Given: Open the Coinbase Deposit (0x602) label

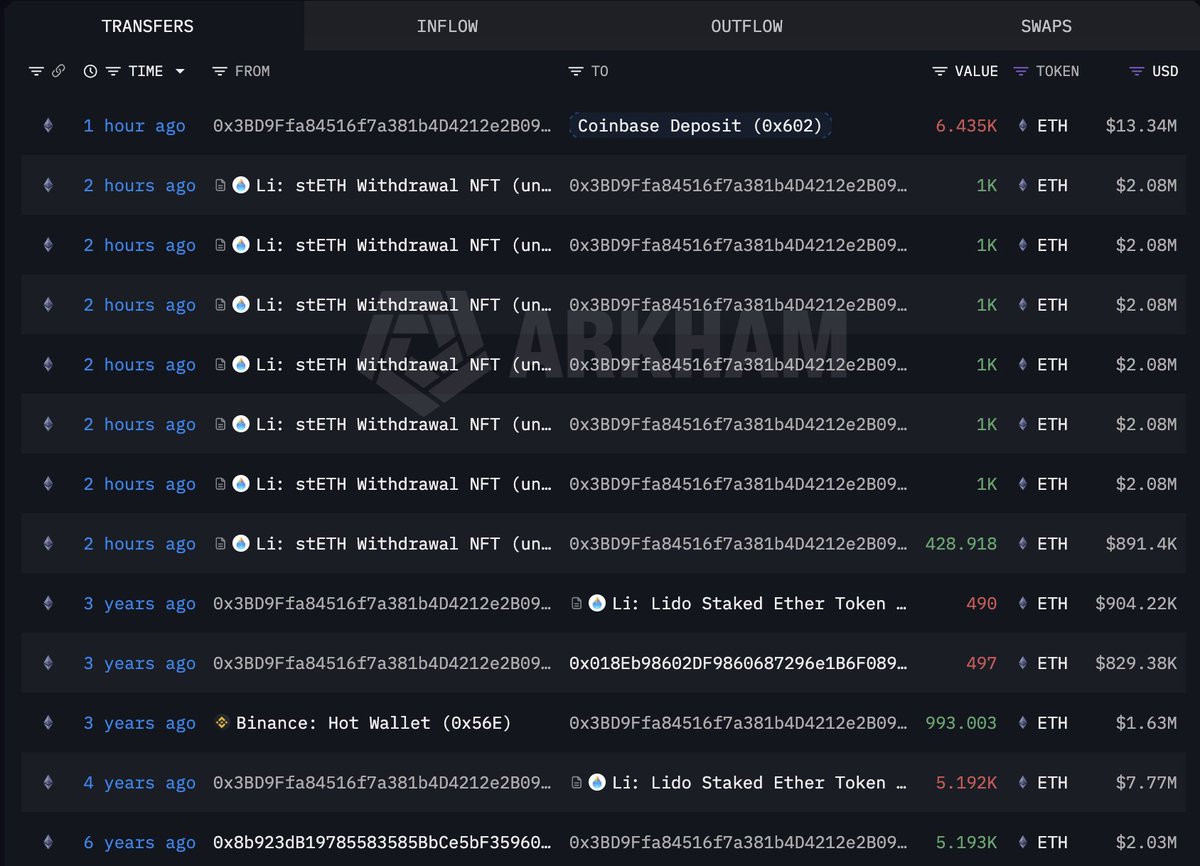Looking at the screenshot, I should (700, 126).
